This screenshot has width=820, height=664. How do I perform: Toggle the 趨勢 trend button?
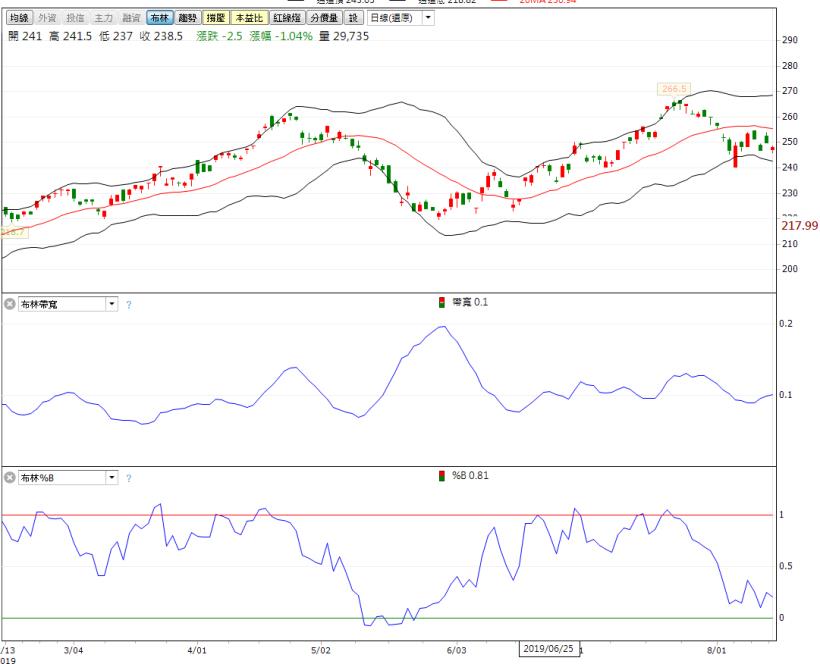click(x=187, y=18)
